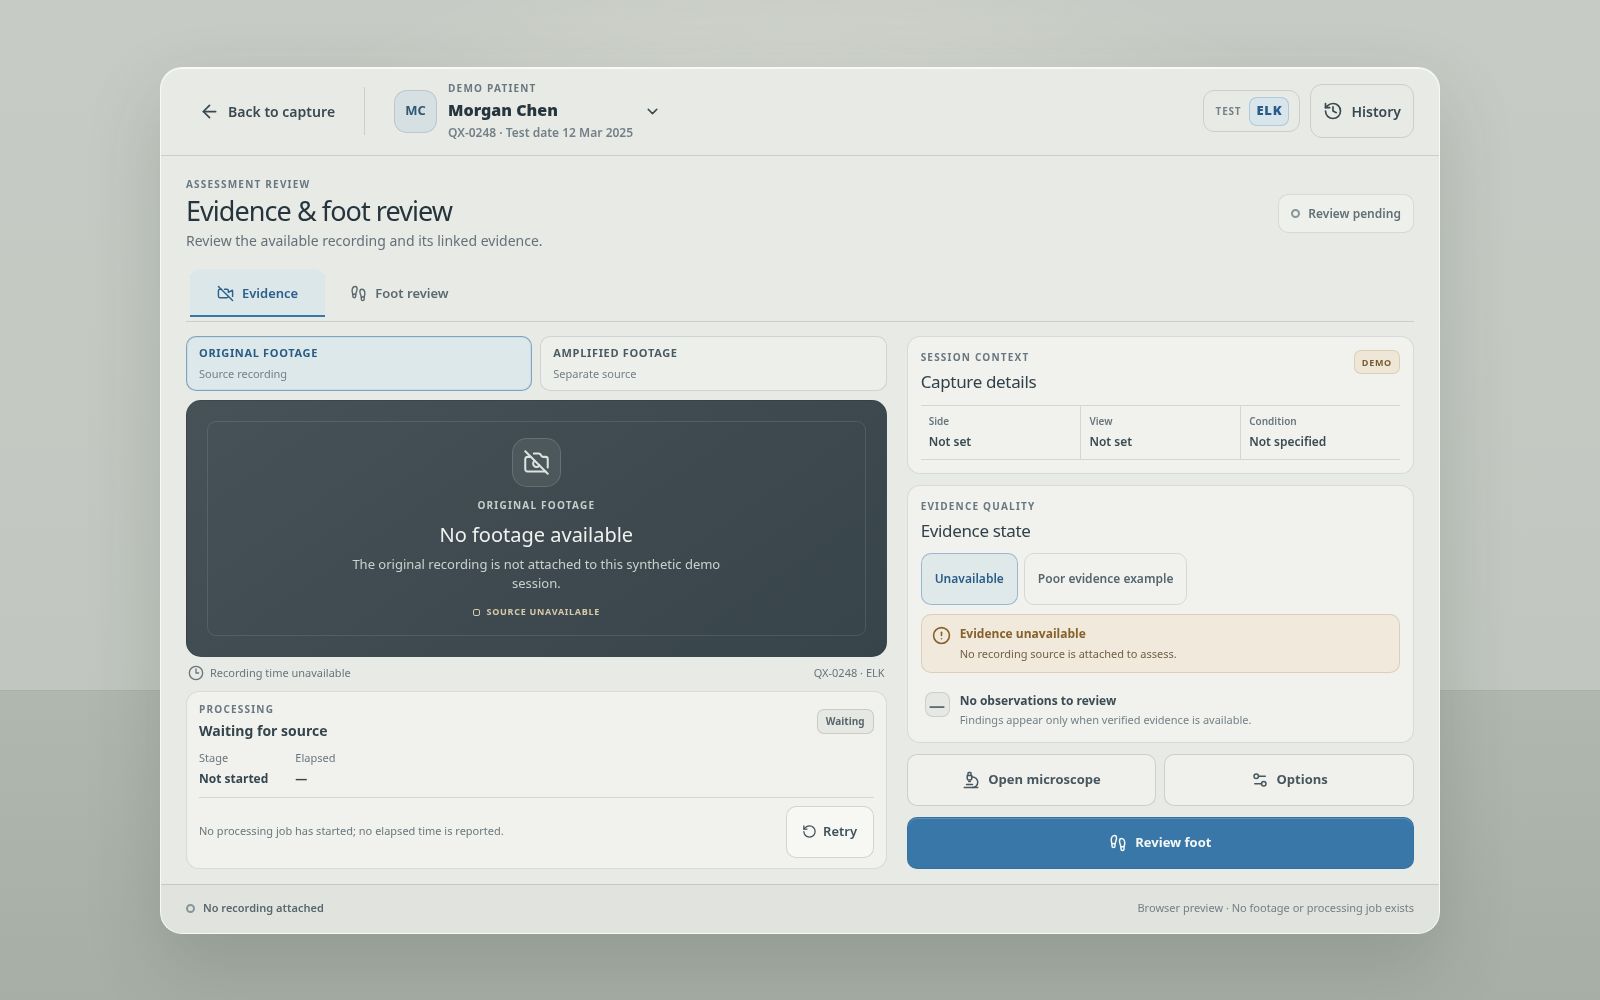Click the ELK test badge

click(1269, 111)
